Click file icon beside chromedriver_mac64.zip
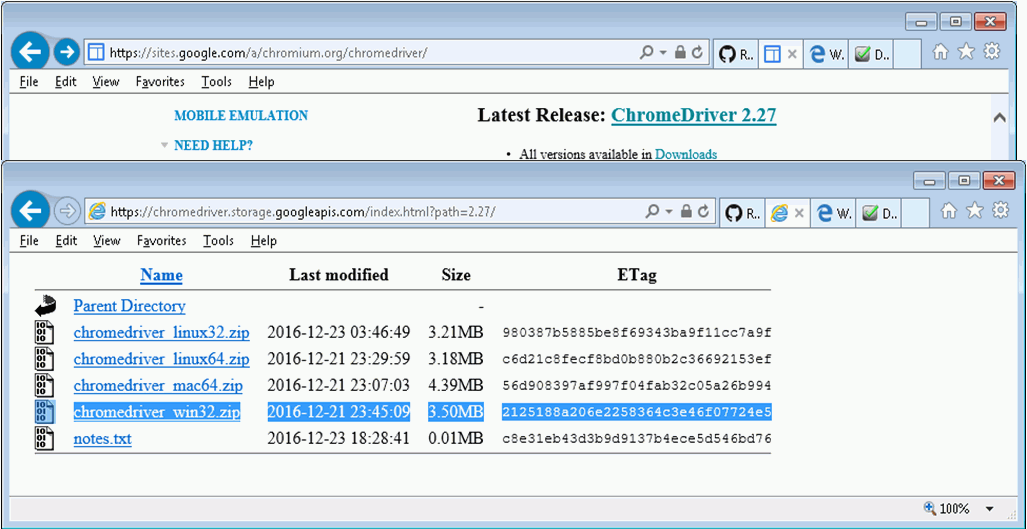The image size is (1027, 529). [44, 386]
